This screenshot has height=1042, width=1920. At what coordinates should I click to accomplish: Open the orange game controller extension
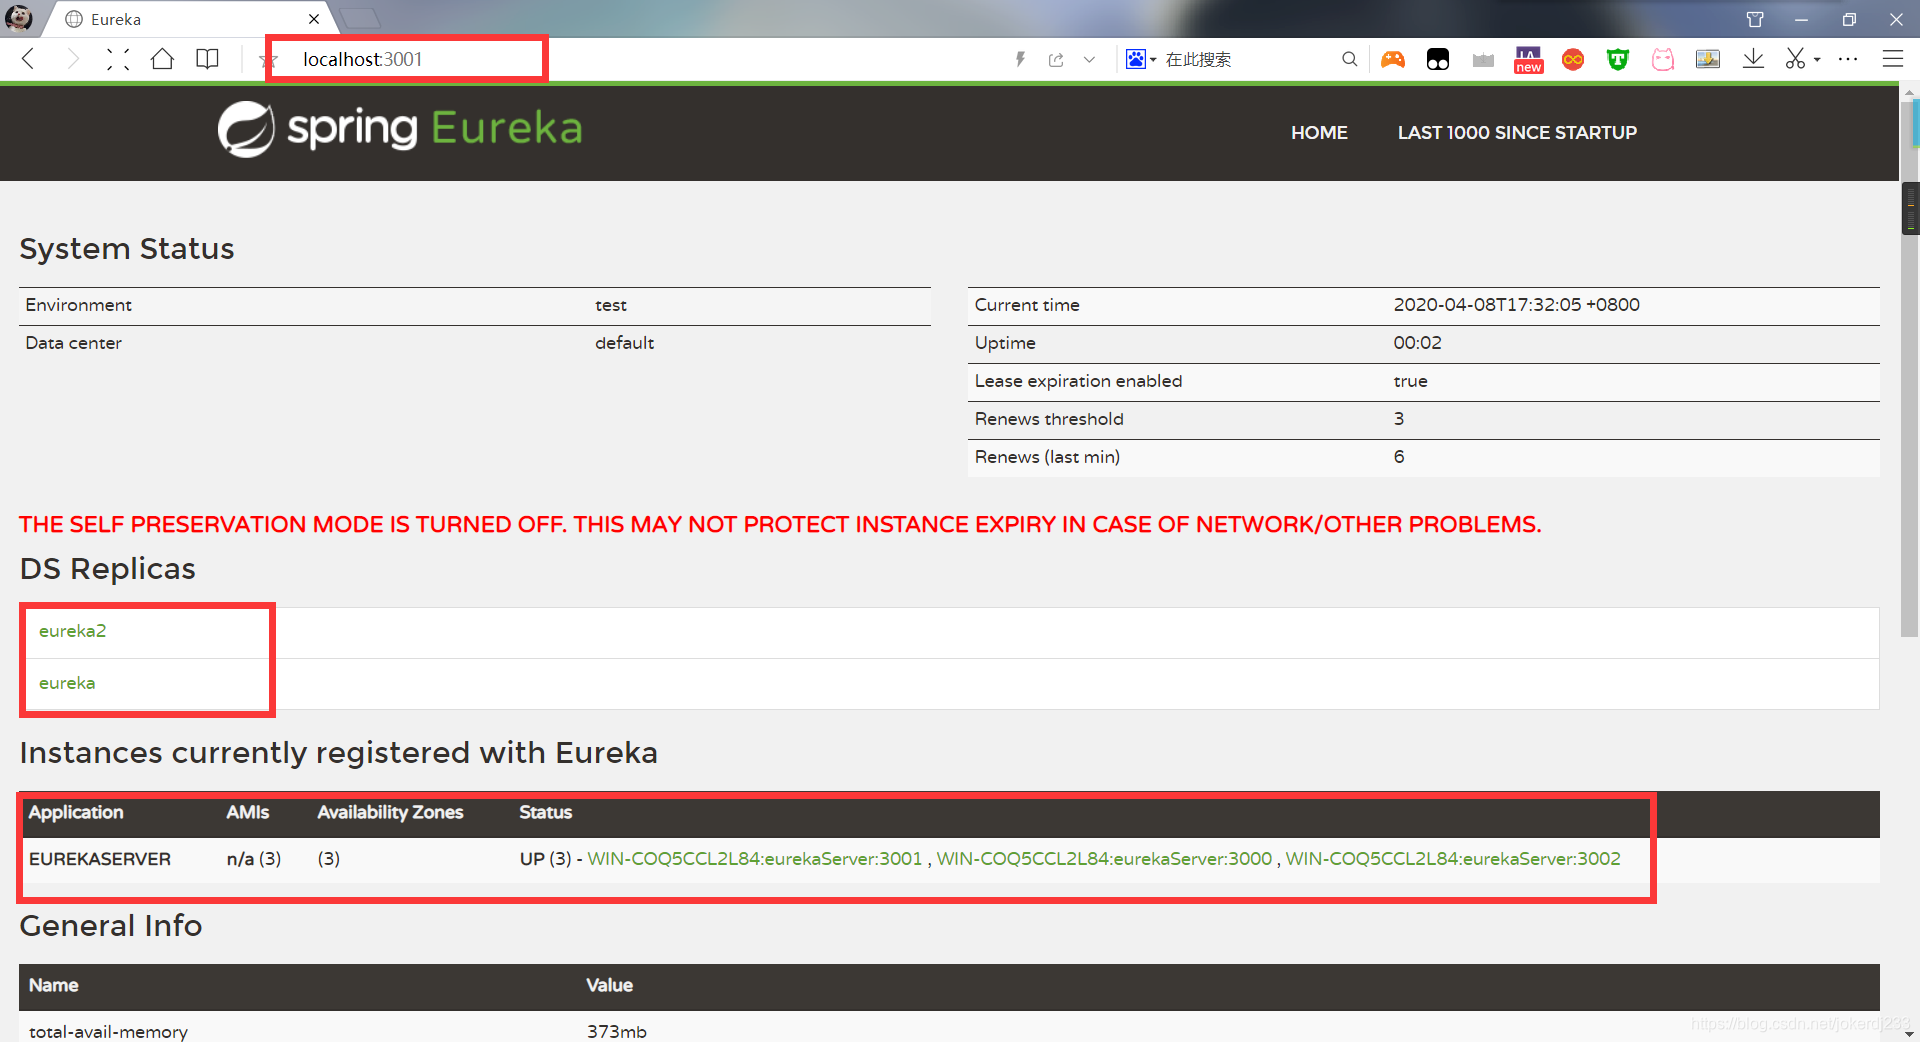tap(1393, 60)
